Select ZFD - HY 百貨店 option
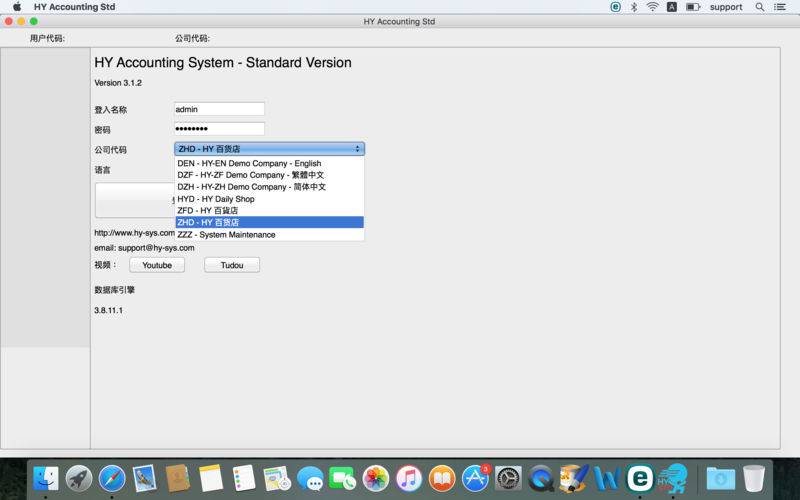This screenshot has height=500, width=800. point(269,210)
